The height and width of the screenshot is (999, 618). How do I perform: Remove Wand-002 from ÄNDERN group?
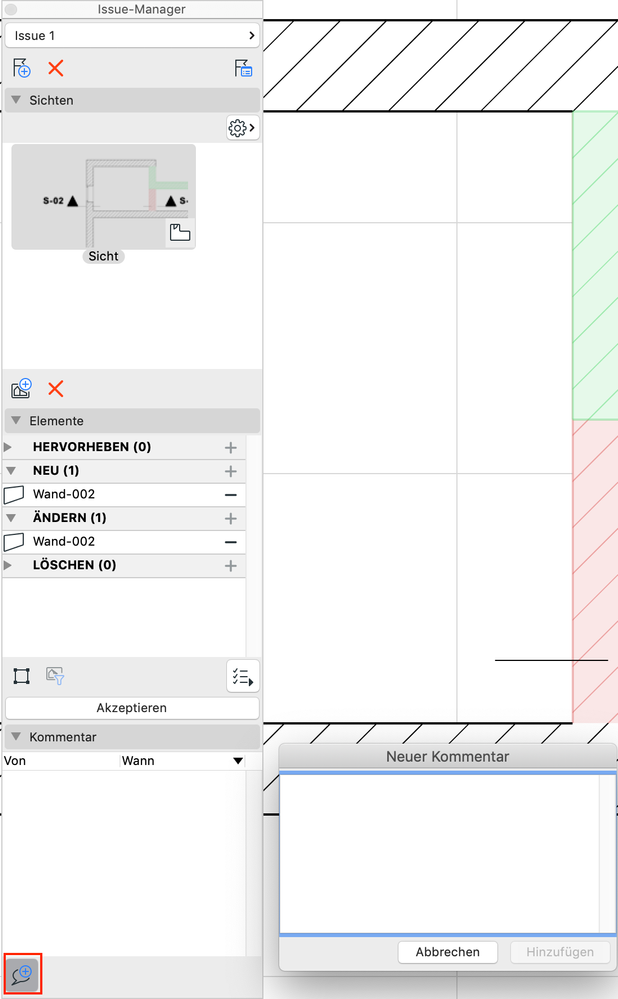231,542
